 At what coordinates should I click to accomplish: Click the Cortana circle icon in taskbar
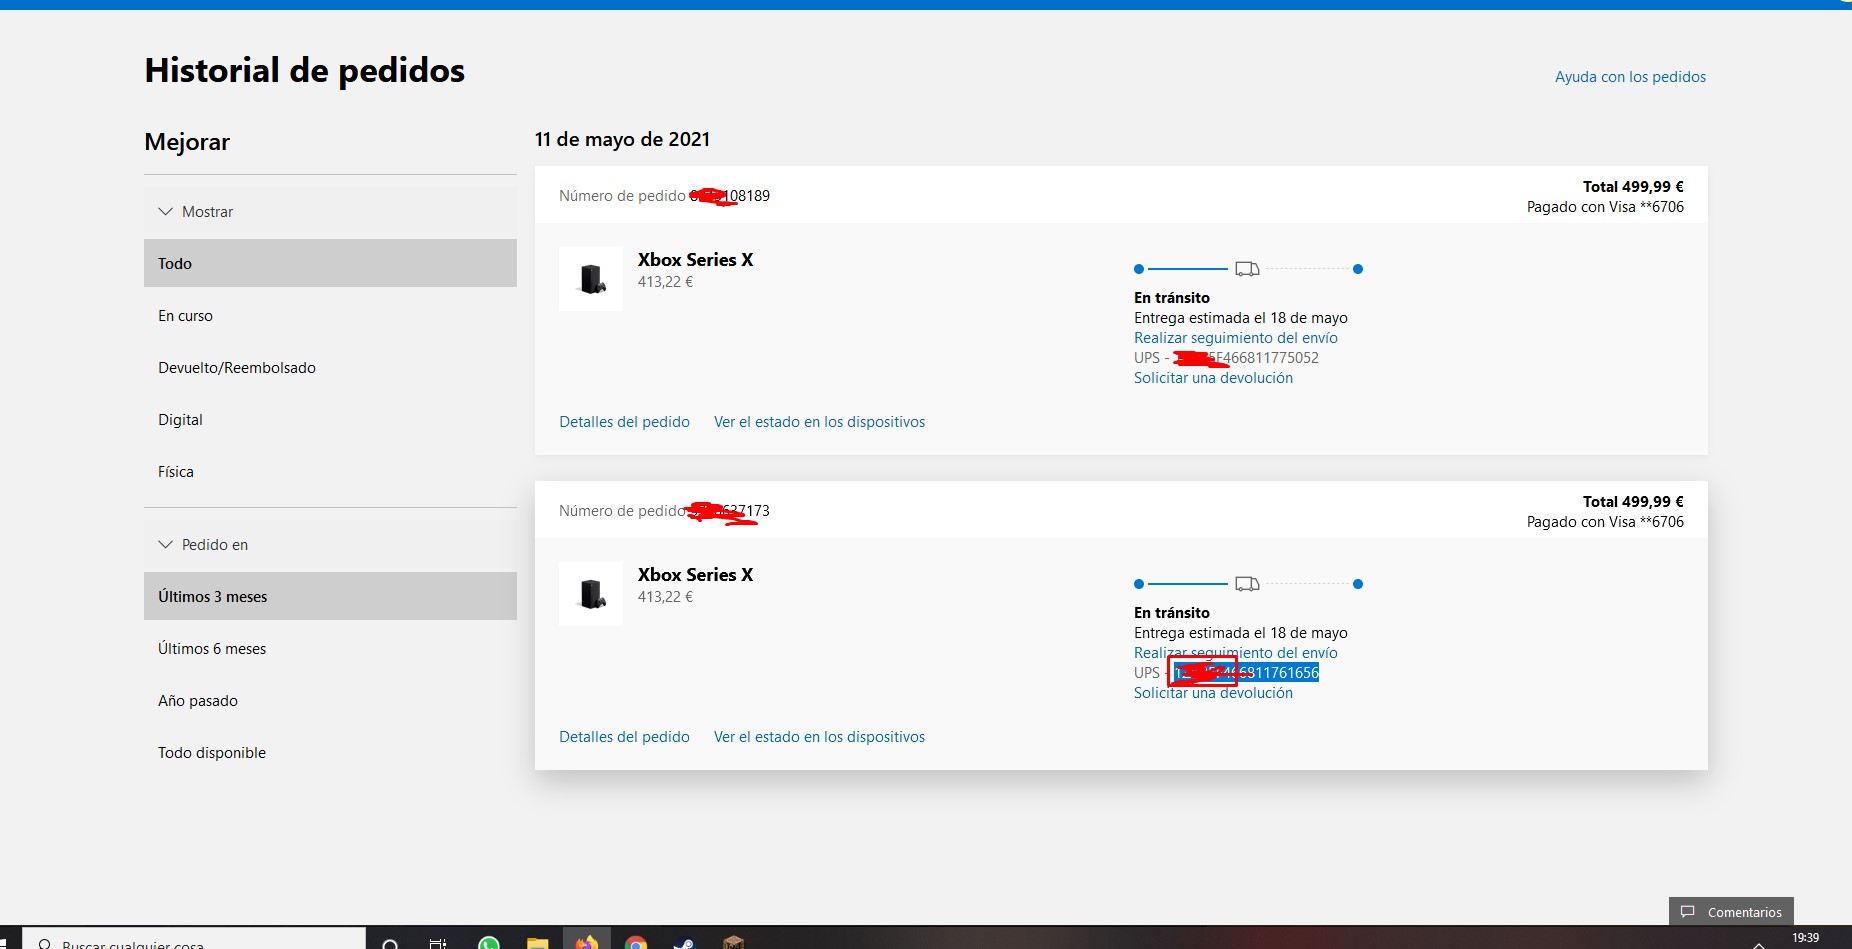[391, 944]
